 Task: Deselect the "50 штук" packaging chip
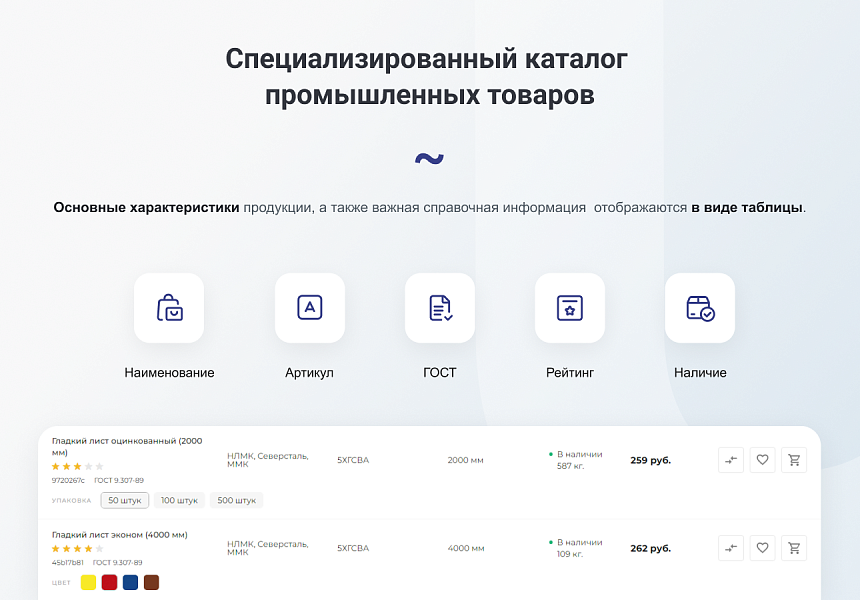(124, 500)
